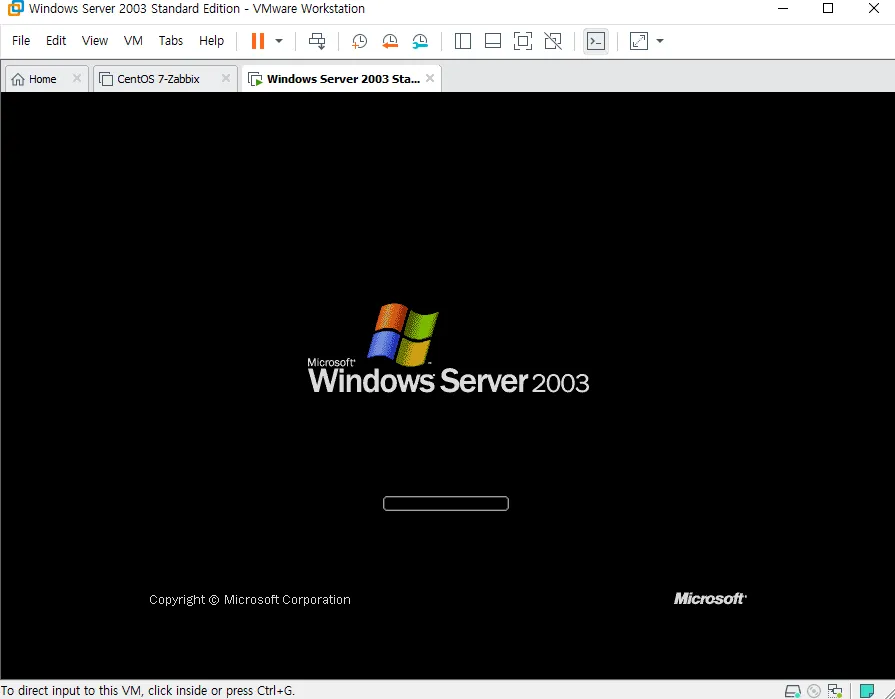Switch to the CentOS 7-Zabbix tab

(159, 79)
